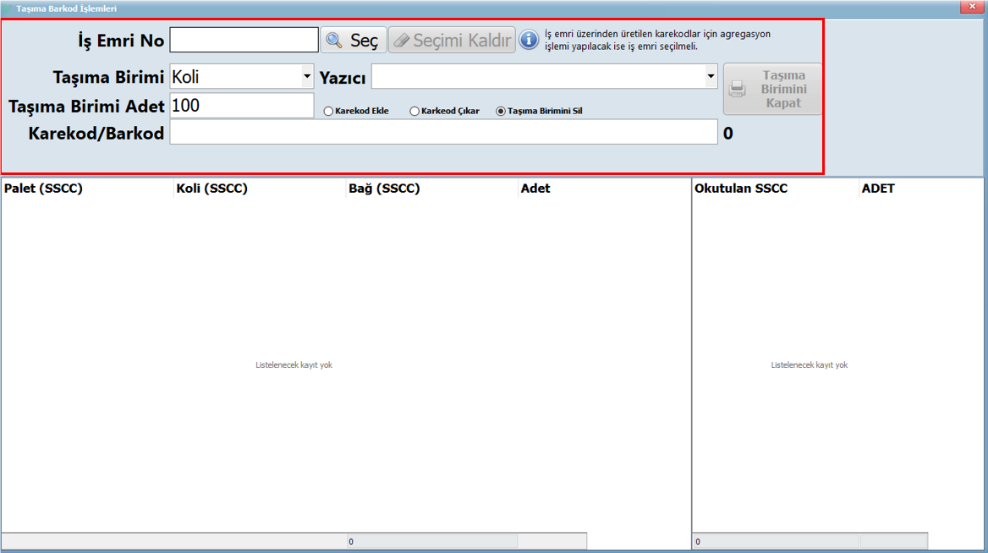
Task: Expand the Yazıcı printer dropdown
Action: [711, 77]
